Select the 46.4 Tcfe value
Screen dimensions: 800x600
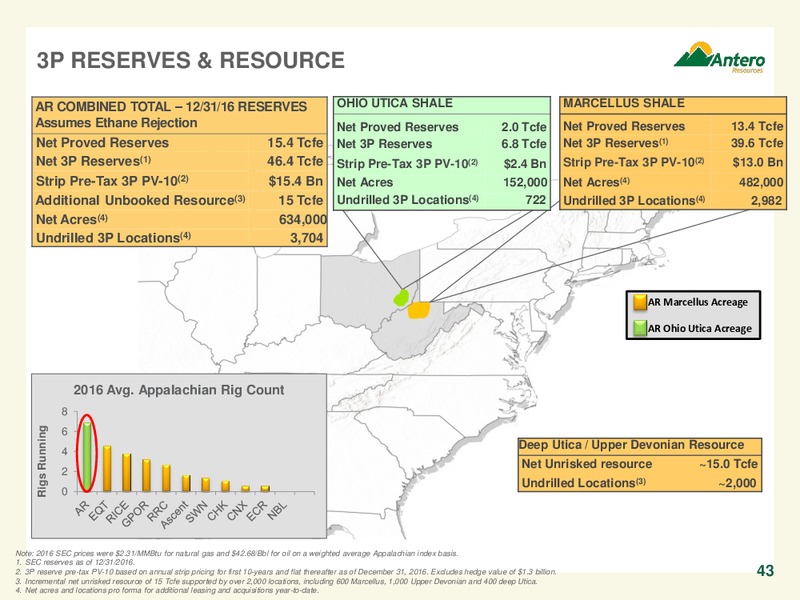point(295,161)
